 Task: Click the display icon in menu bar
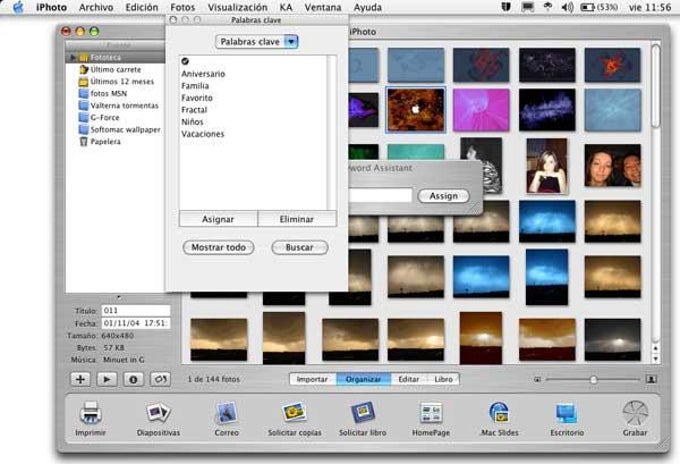(527, 7)
